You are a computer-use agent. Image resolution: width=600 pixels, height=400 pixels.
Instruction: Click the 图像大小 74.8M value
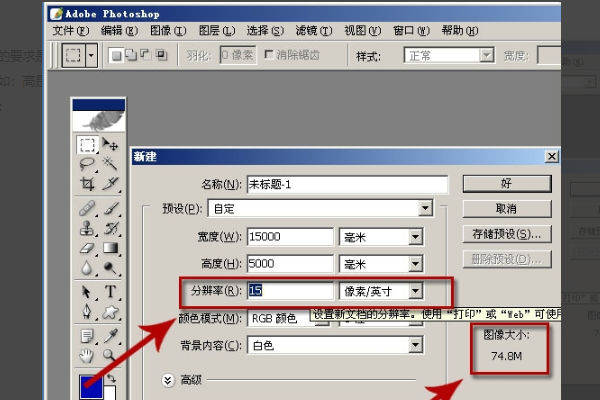tap(506, 356)
